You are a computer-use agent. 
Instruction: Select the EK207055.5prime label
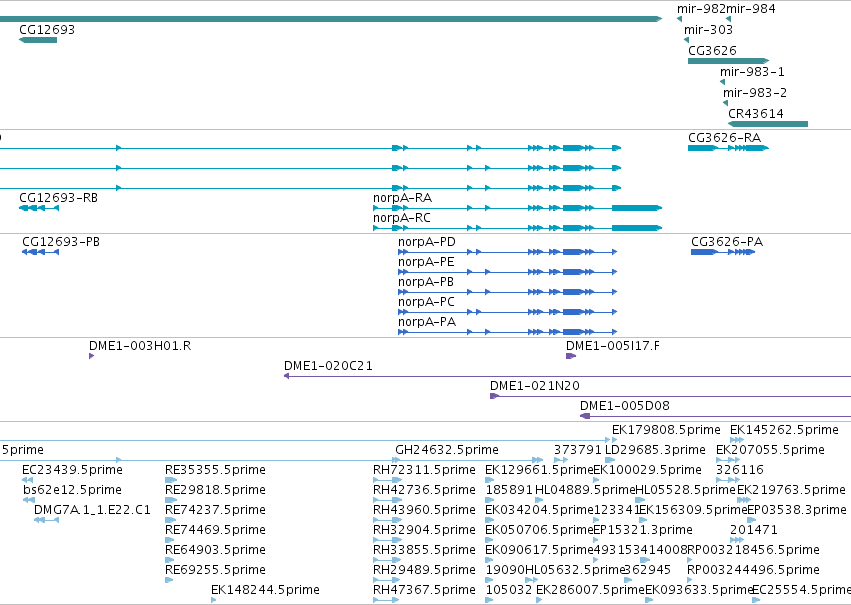[770, 450]
